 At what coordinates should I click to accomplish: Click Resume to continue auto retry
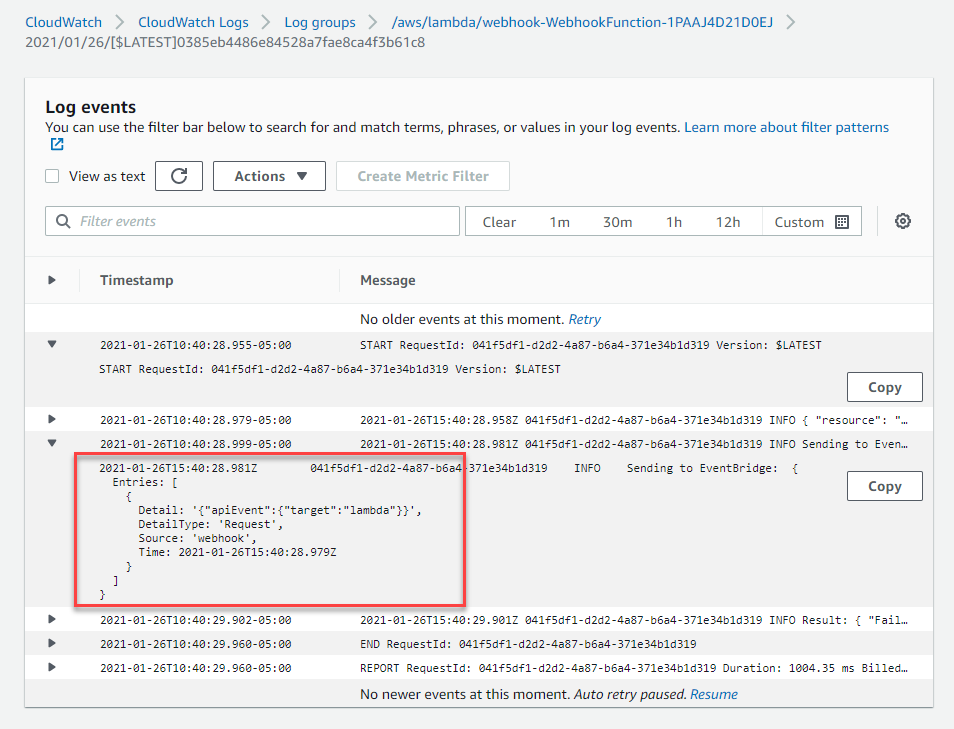coord(713,694)
